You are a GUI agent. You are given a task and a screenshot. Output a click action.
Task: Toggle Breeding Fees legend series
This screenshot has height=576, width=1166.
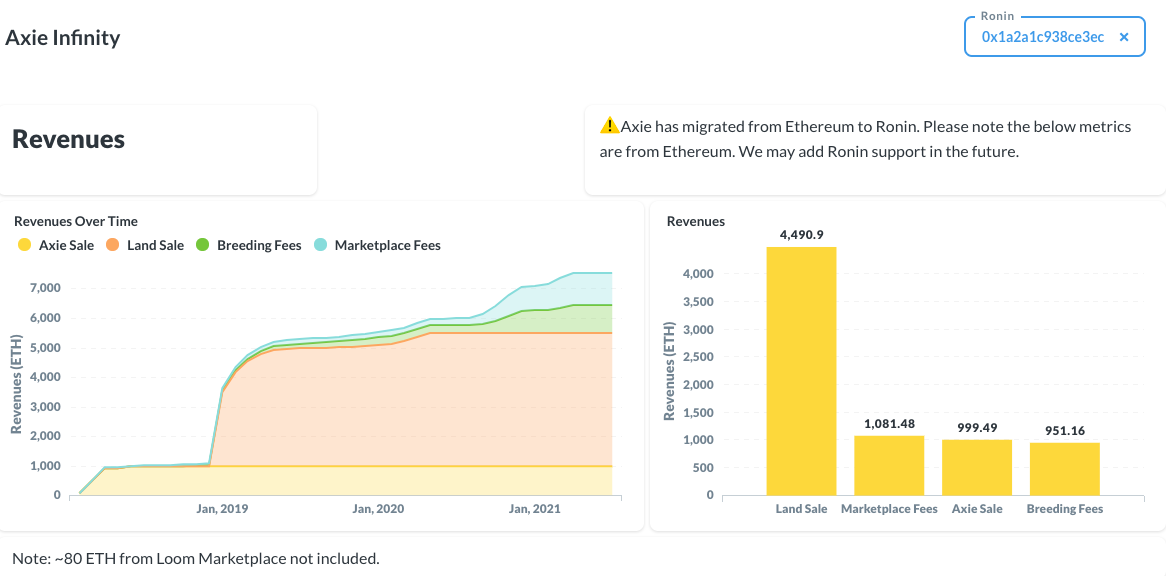tap(248, 245)
